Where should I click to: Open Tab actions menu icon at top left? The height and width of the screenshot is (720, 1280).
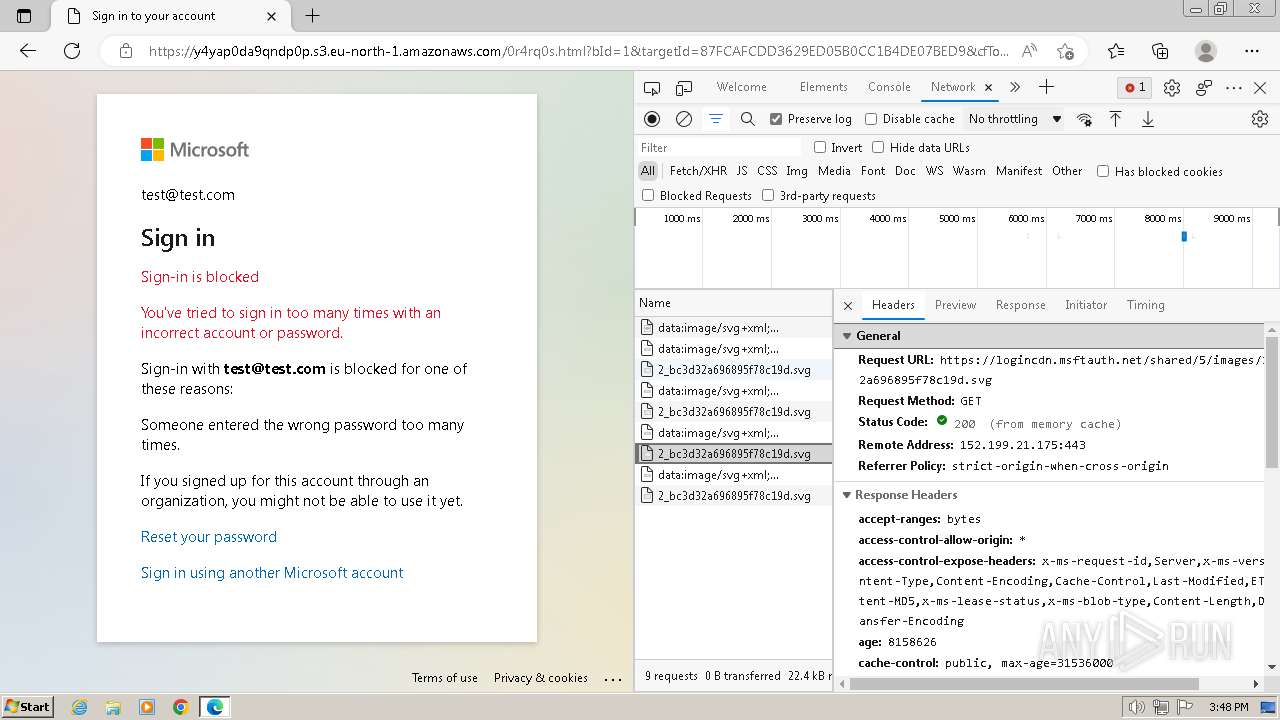(x=24, y=16)
